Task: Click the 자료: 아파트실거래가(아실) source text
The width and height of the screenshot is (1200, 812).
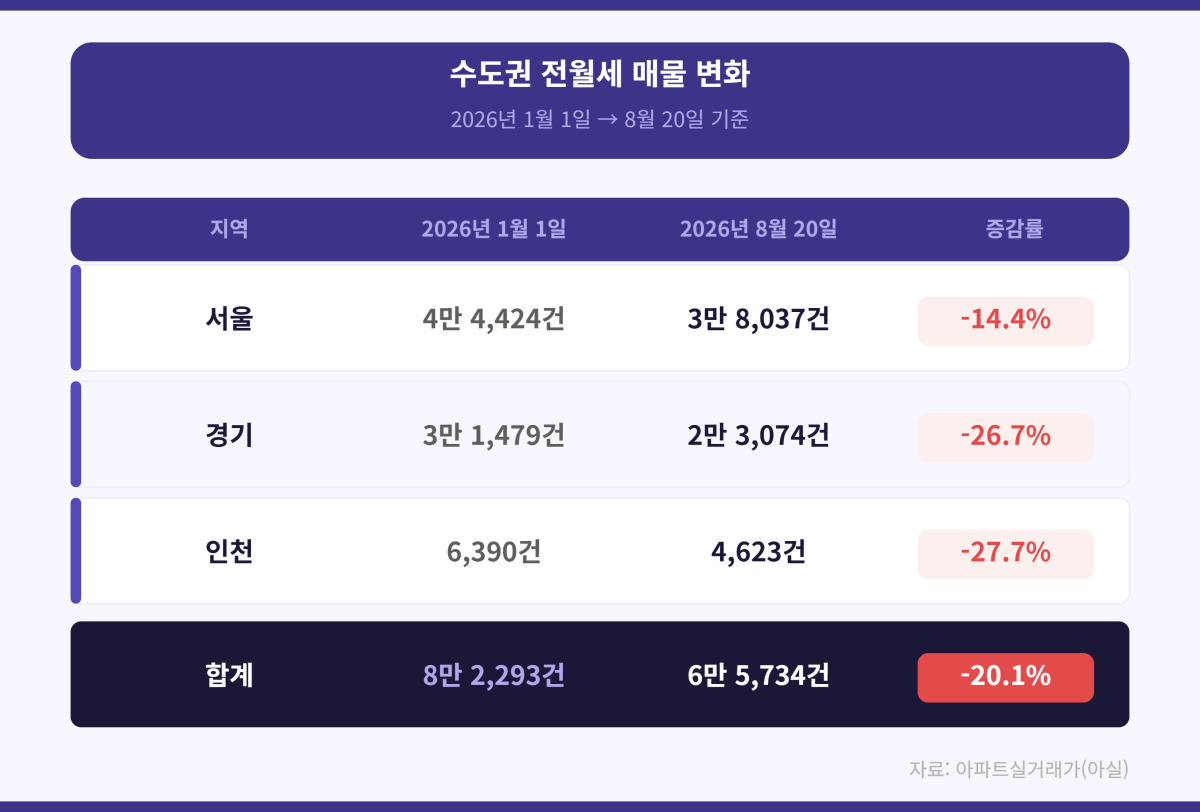Action: pos(1019,769)
